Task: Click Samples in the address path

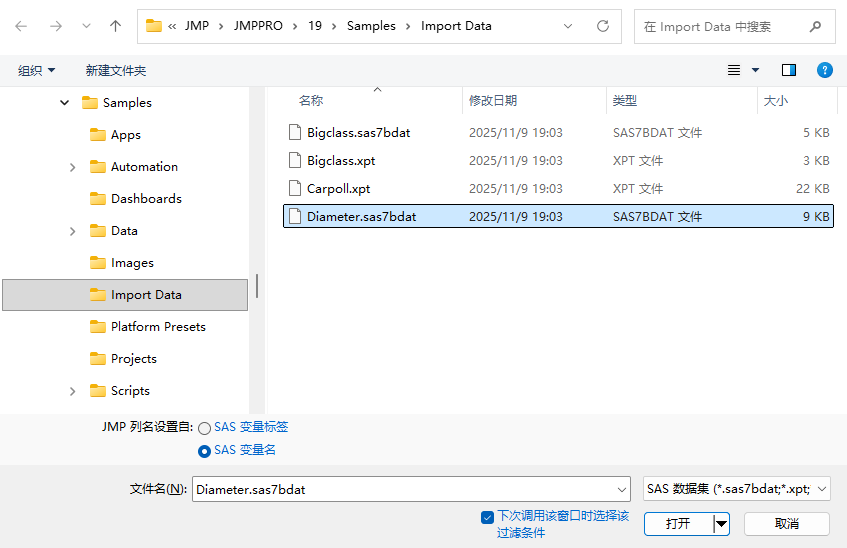Action: point(371,26)
